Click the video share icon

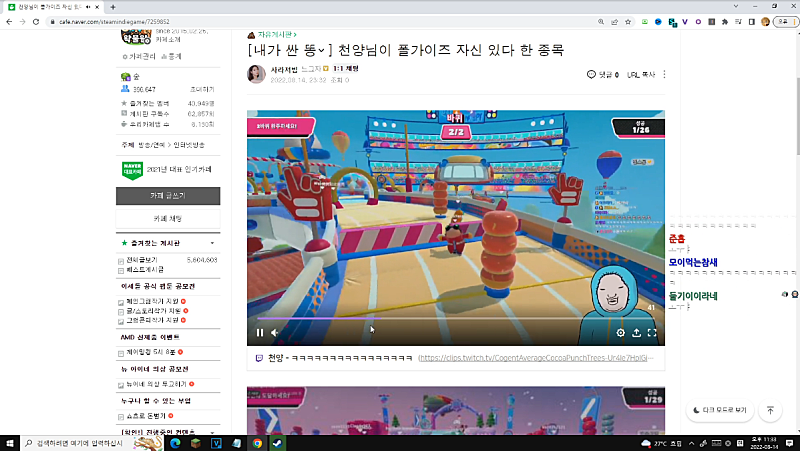[x=636, y=333]
